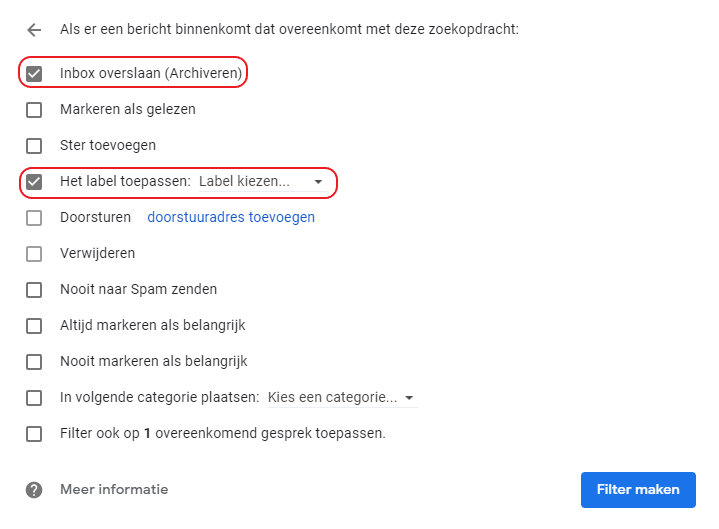The width and height of the screenshot is (719, 529).
Task: Check Altijd markeren als belangrijk
Action: coord(35,326)
